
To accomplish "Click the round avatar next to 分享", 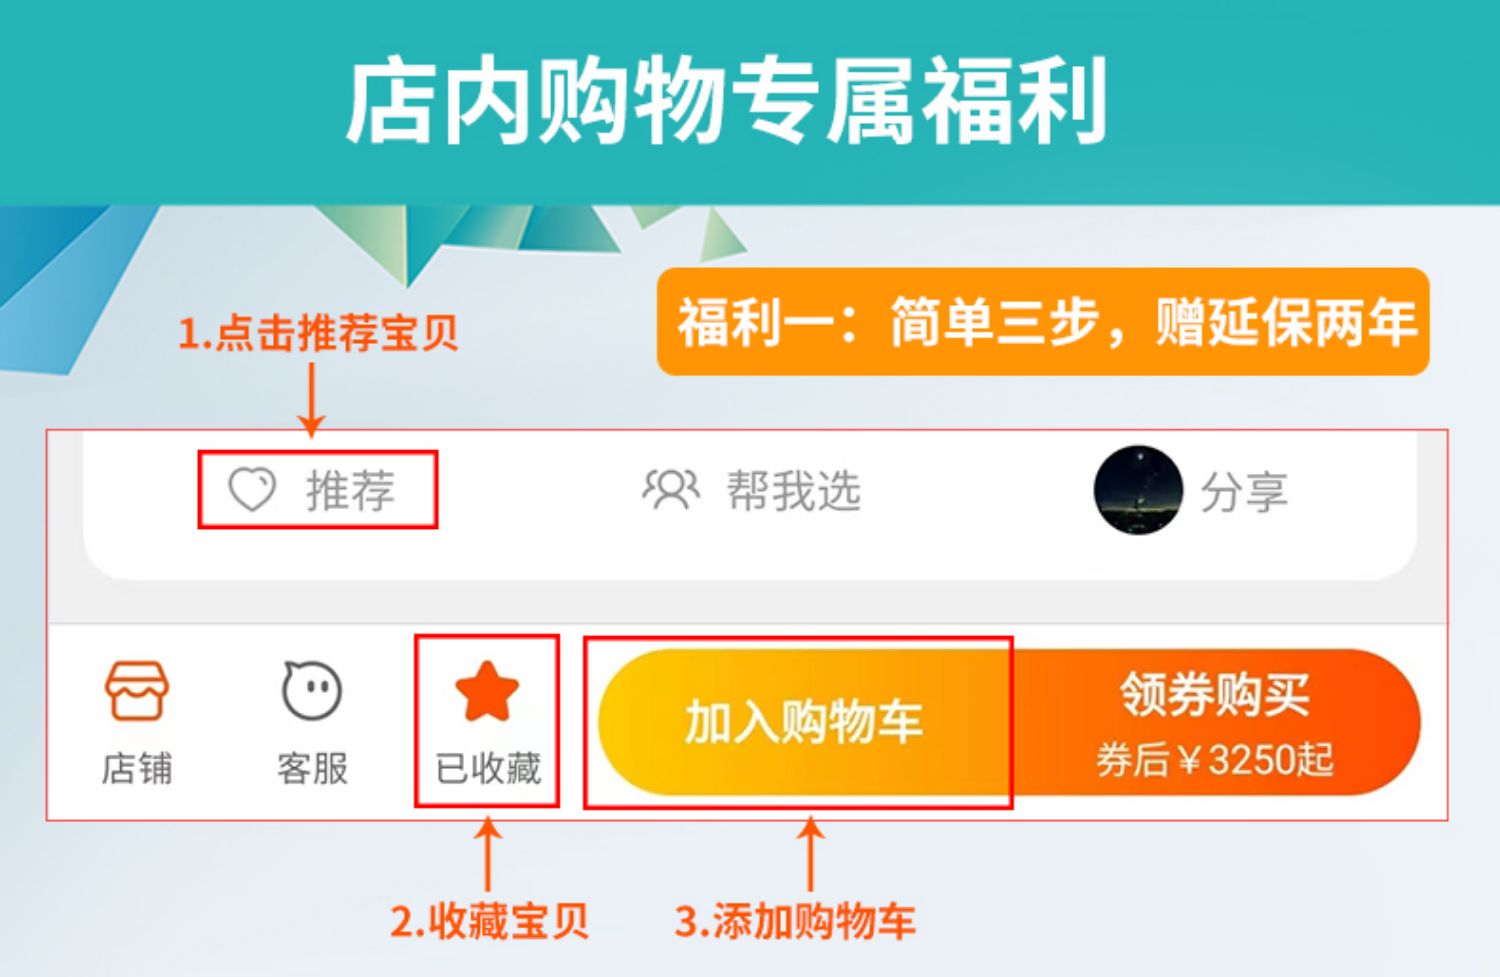I will click(x=1138, y=490).
